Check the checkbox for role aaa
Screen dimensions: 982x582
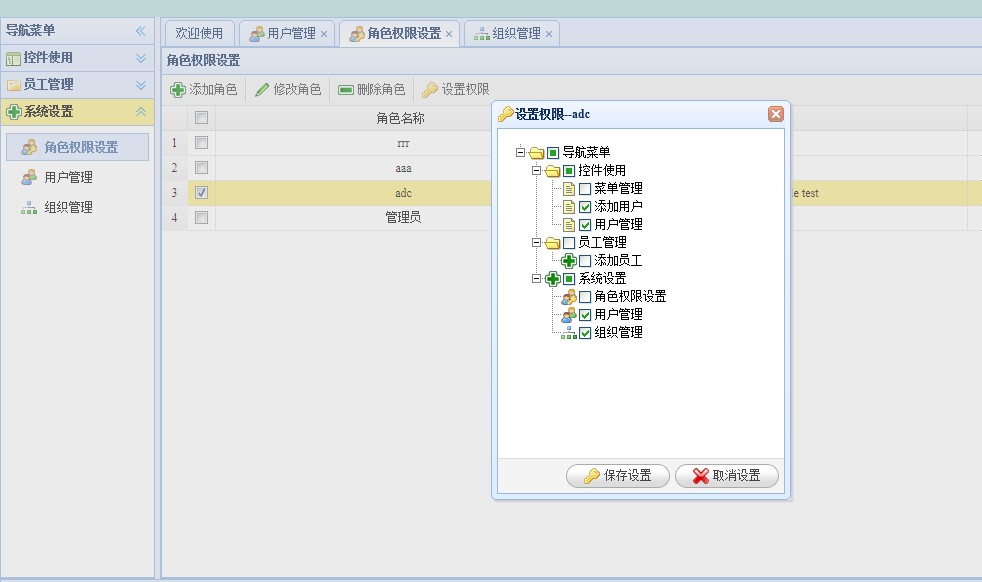pos(201,168)
